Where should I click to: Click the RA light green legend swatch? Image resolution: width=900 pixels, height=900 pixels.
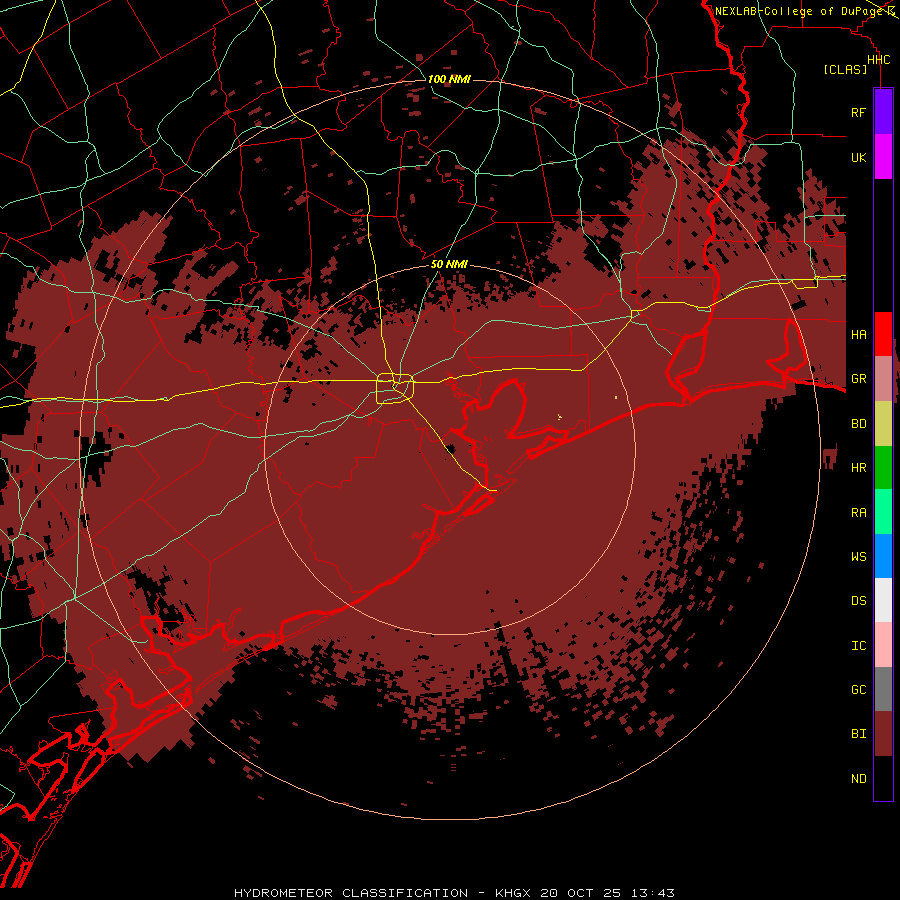click(883, 512)
